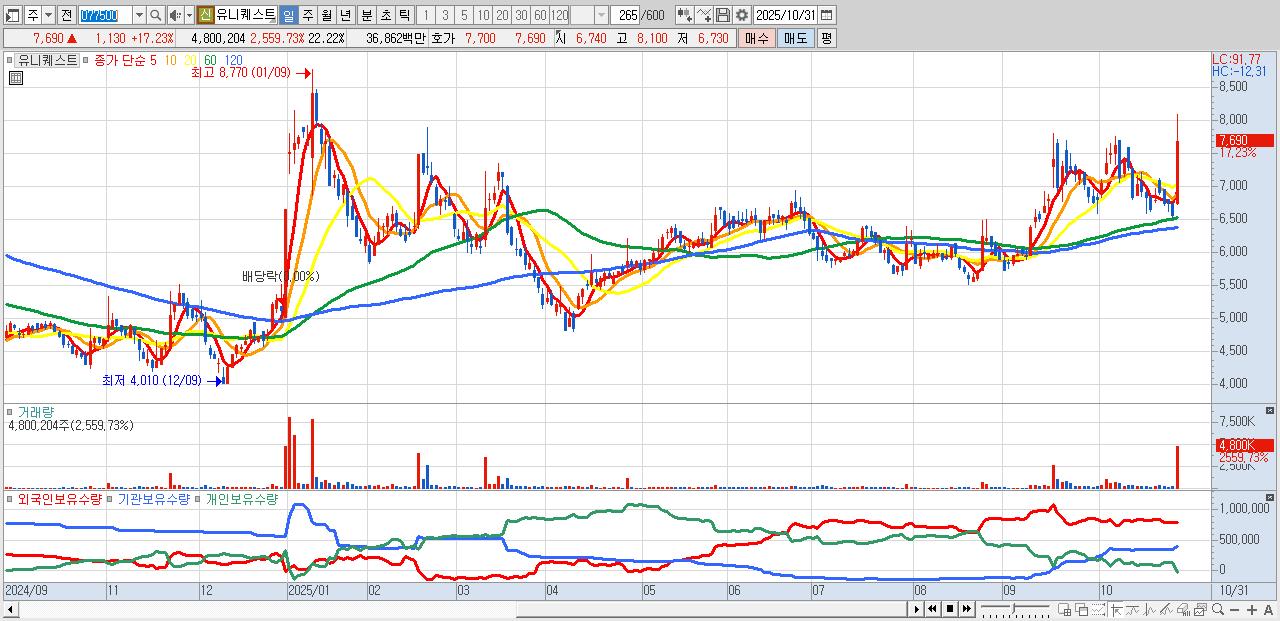Click the red 7,690 price marker on axis
This screenshot has width=1280, height=621.
point(1244,140)
